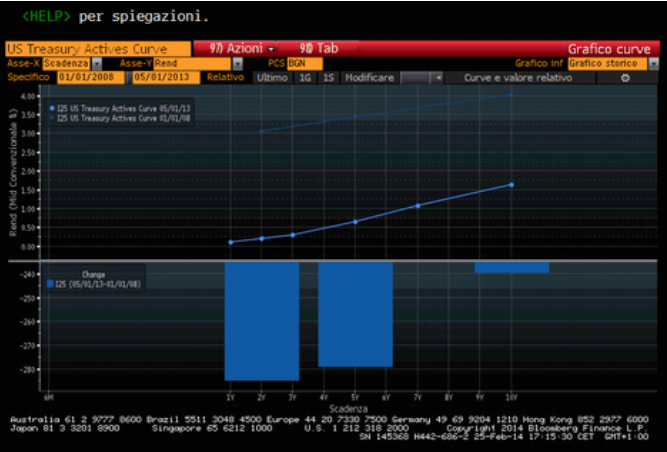
Task: Click the small arrow next to Modificare
Action: click(x=438, y=78)
